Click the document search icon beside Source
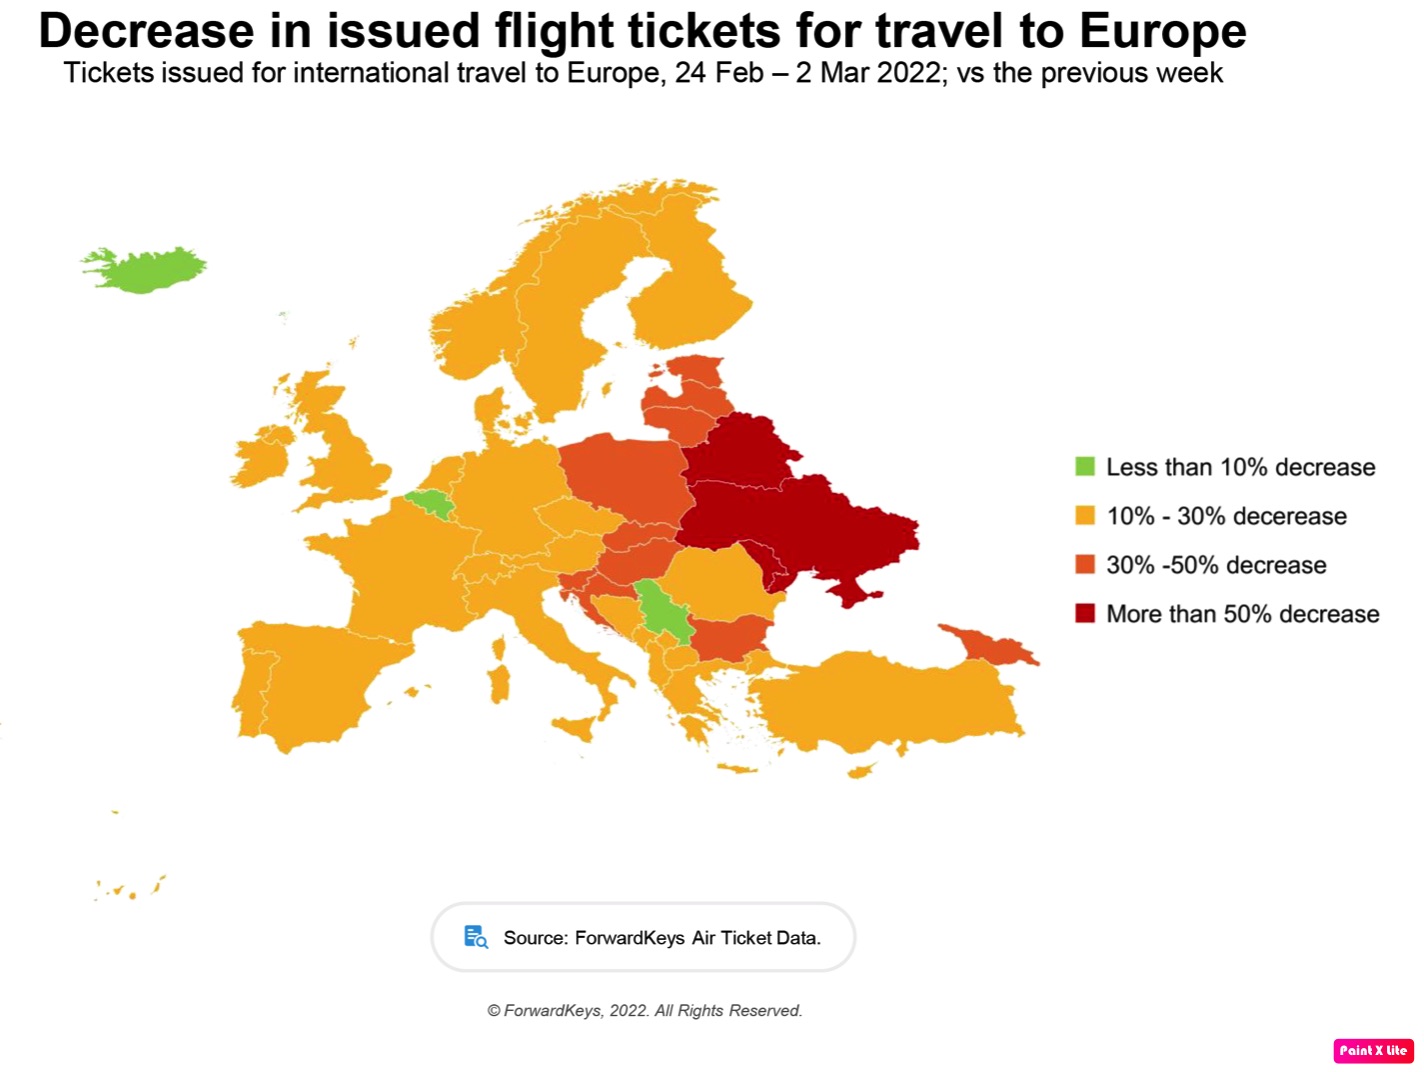This screenshot has width=1424, height=1072. pyautogui.click(x=476, y=937)
